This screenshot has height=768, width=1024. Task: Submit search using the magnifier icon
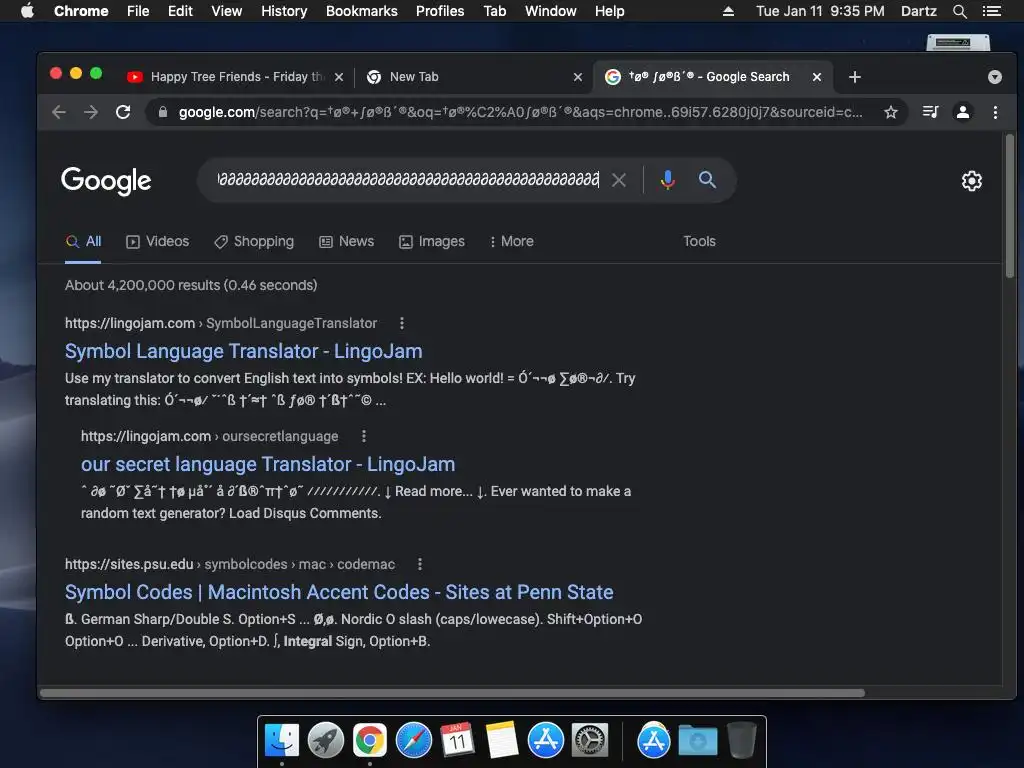pyautogui.click(x=707, y=180)
